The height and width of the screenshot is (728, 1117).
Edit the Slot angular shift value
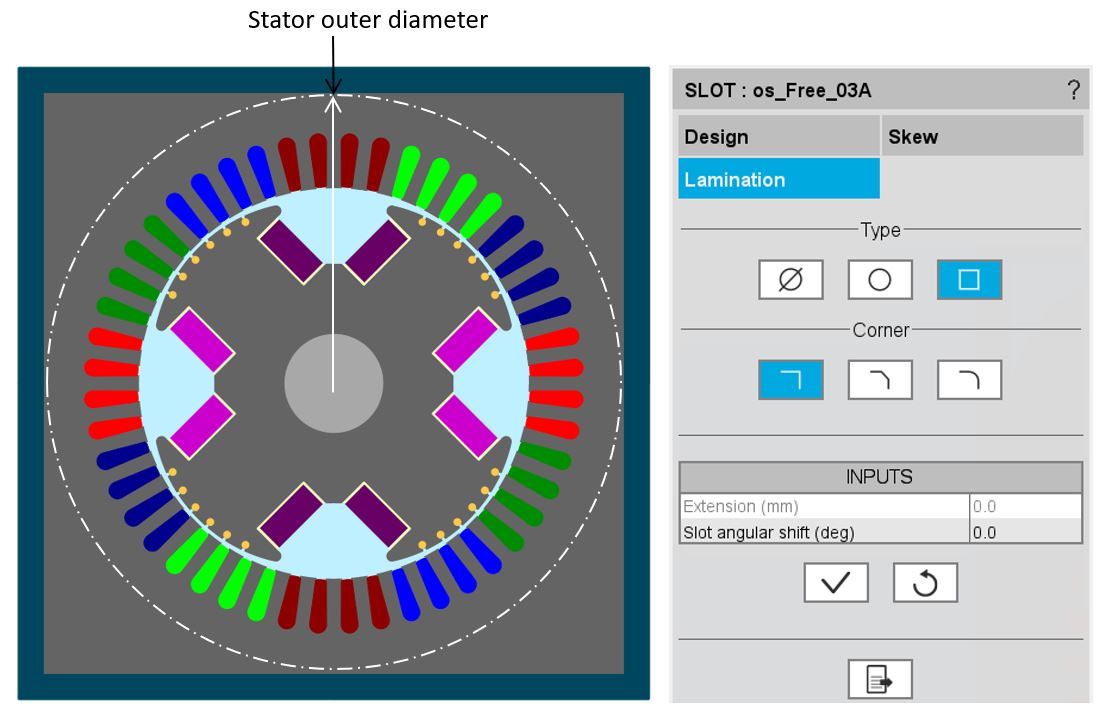point(1024,532)
